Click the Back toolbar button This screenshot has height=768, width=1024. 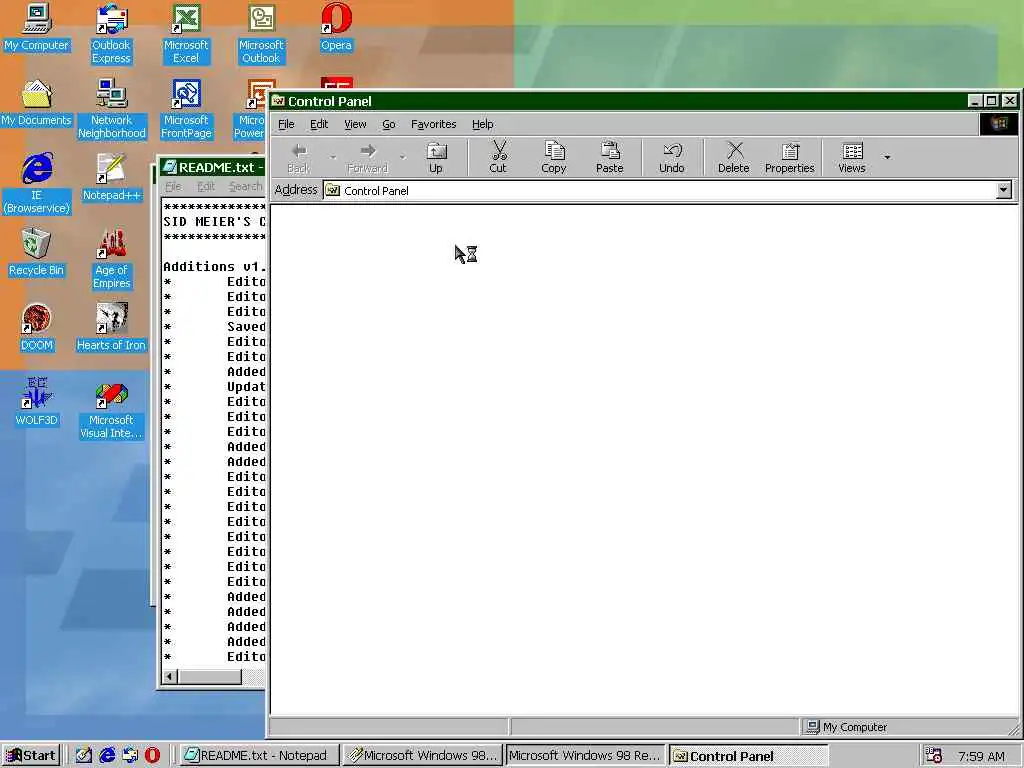click(299, 158)
